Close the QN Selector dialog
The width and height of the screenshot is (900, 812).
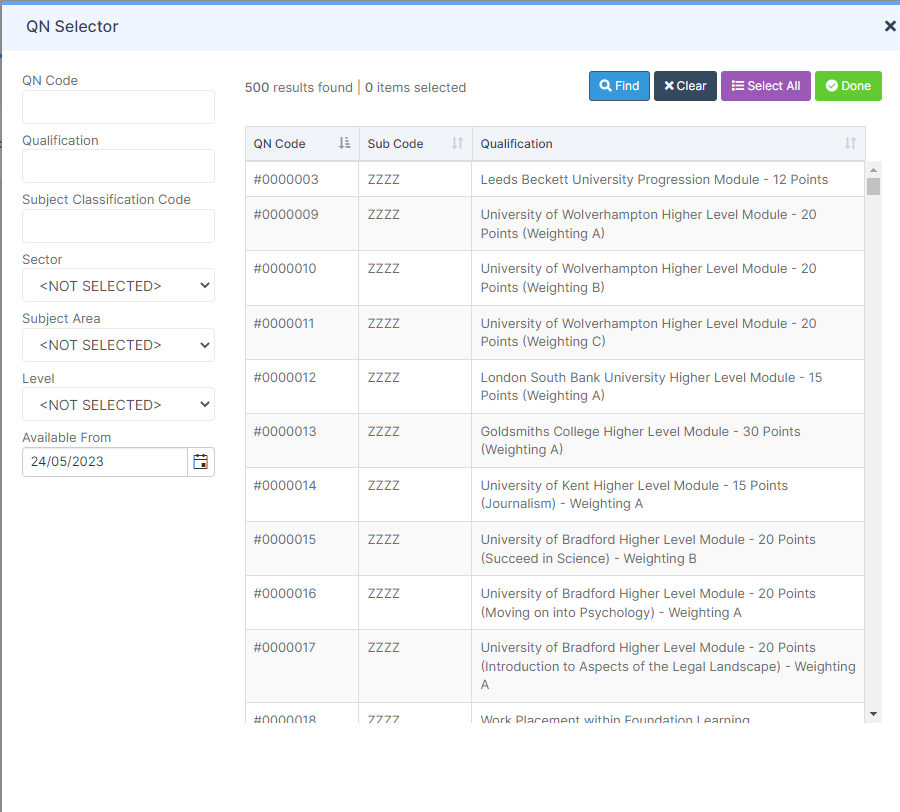pyautogui.click(x=890, y=26)
